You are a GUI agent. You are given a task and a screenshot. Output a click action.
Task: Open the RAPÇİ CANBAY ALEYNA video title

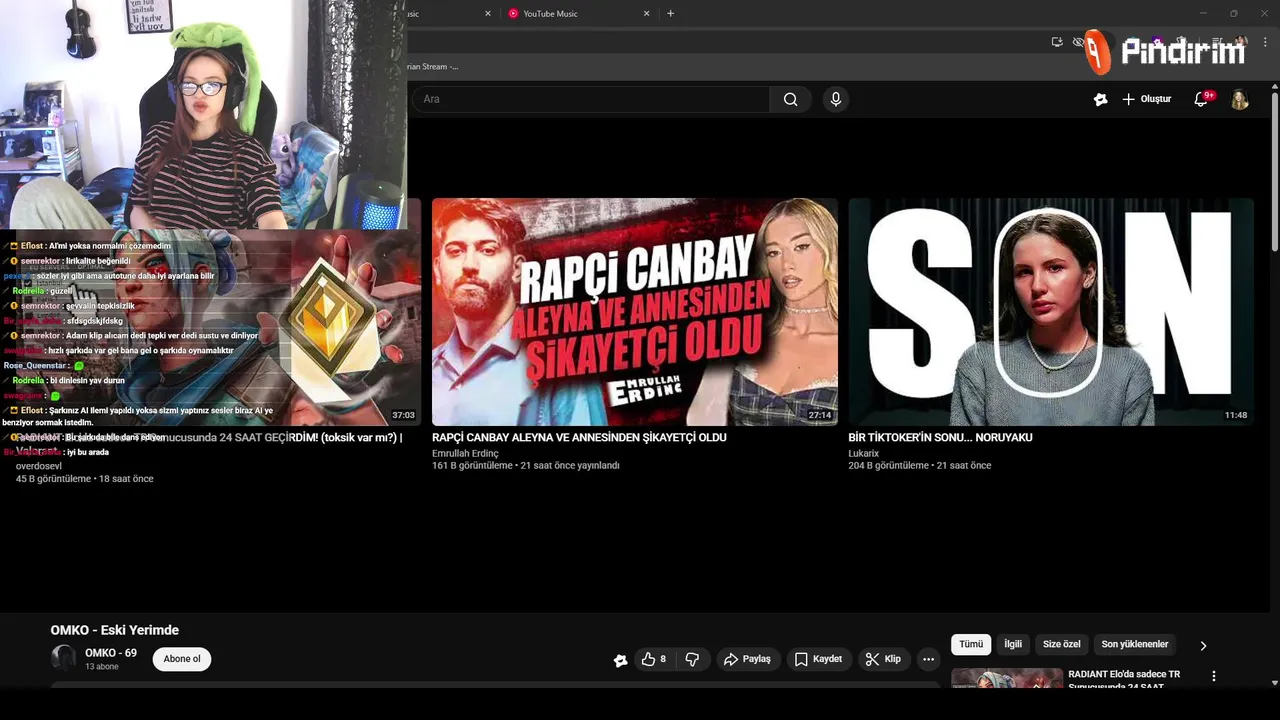[579, 438]
